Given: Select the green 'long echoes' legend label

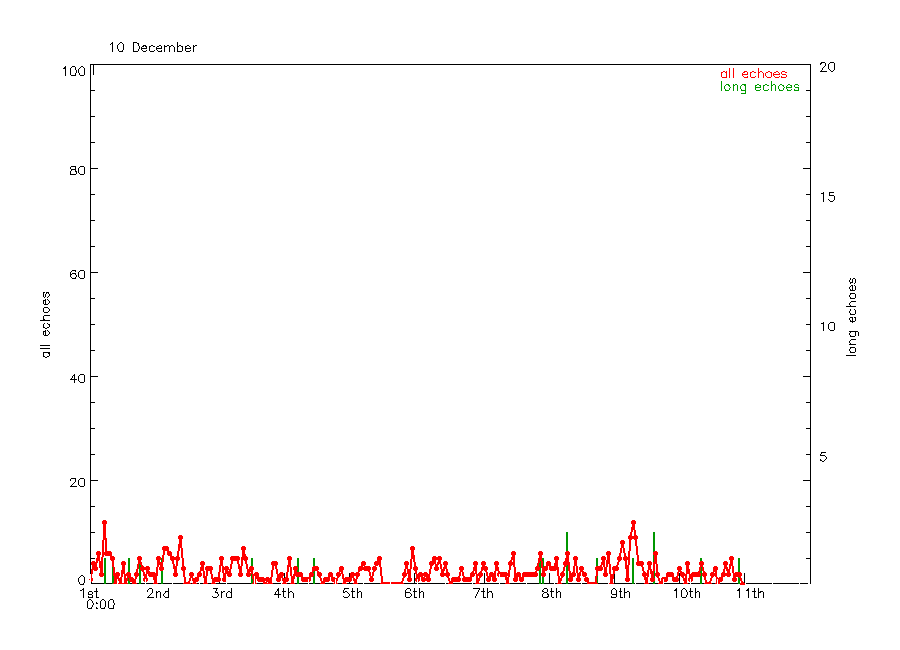Looking at the screenshot, I should click(x=759, y=87).
